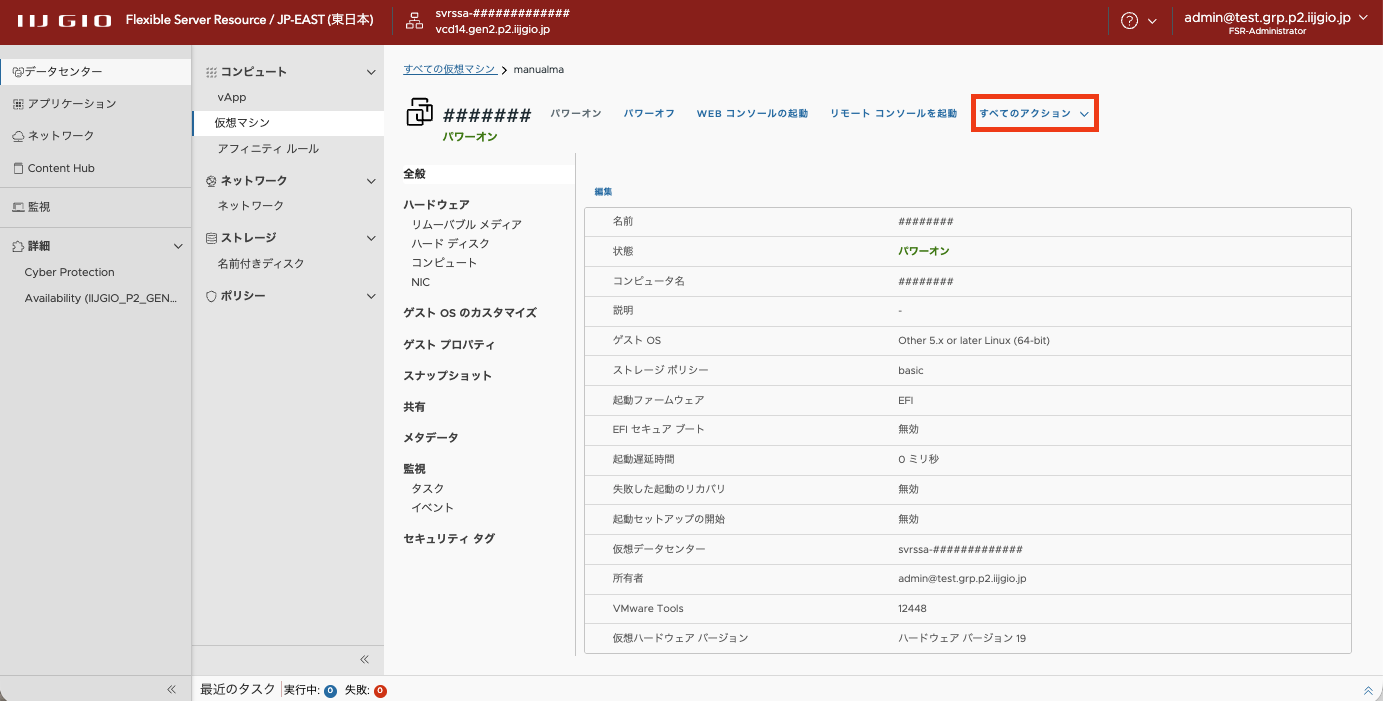The image size is (1383, 701).
Task: Click the failed tasks count badge
Action: point(380,690)
